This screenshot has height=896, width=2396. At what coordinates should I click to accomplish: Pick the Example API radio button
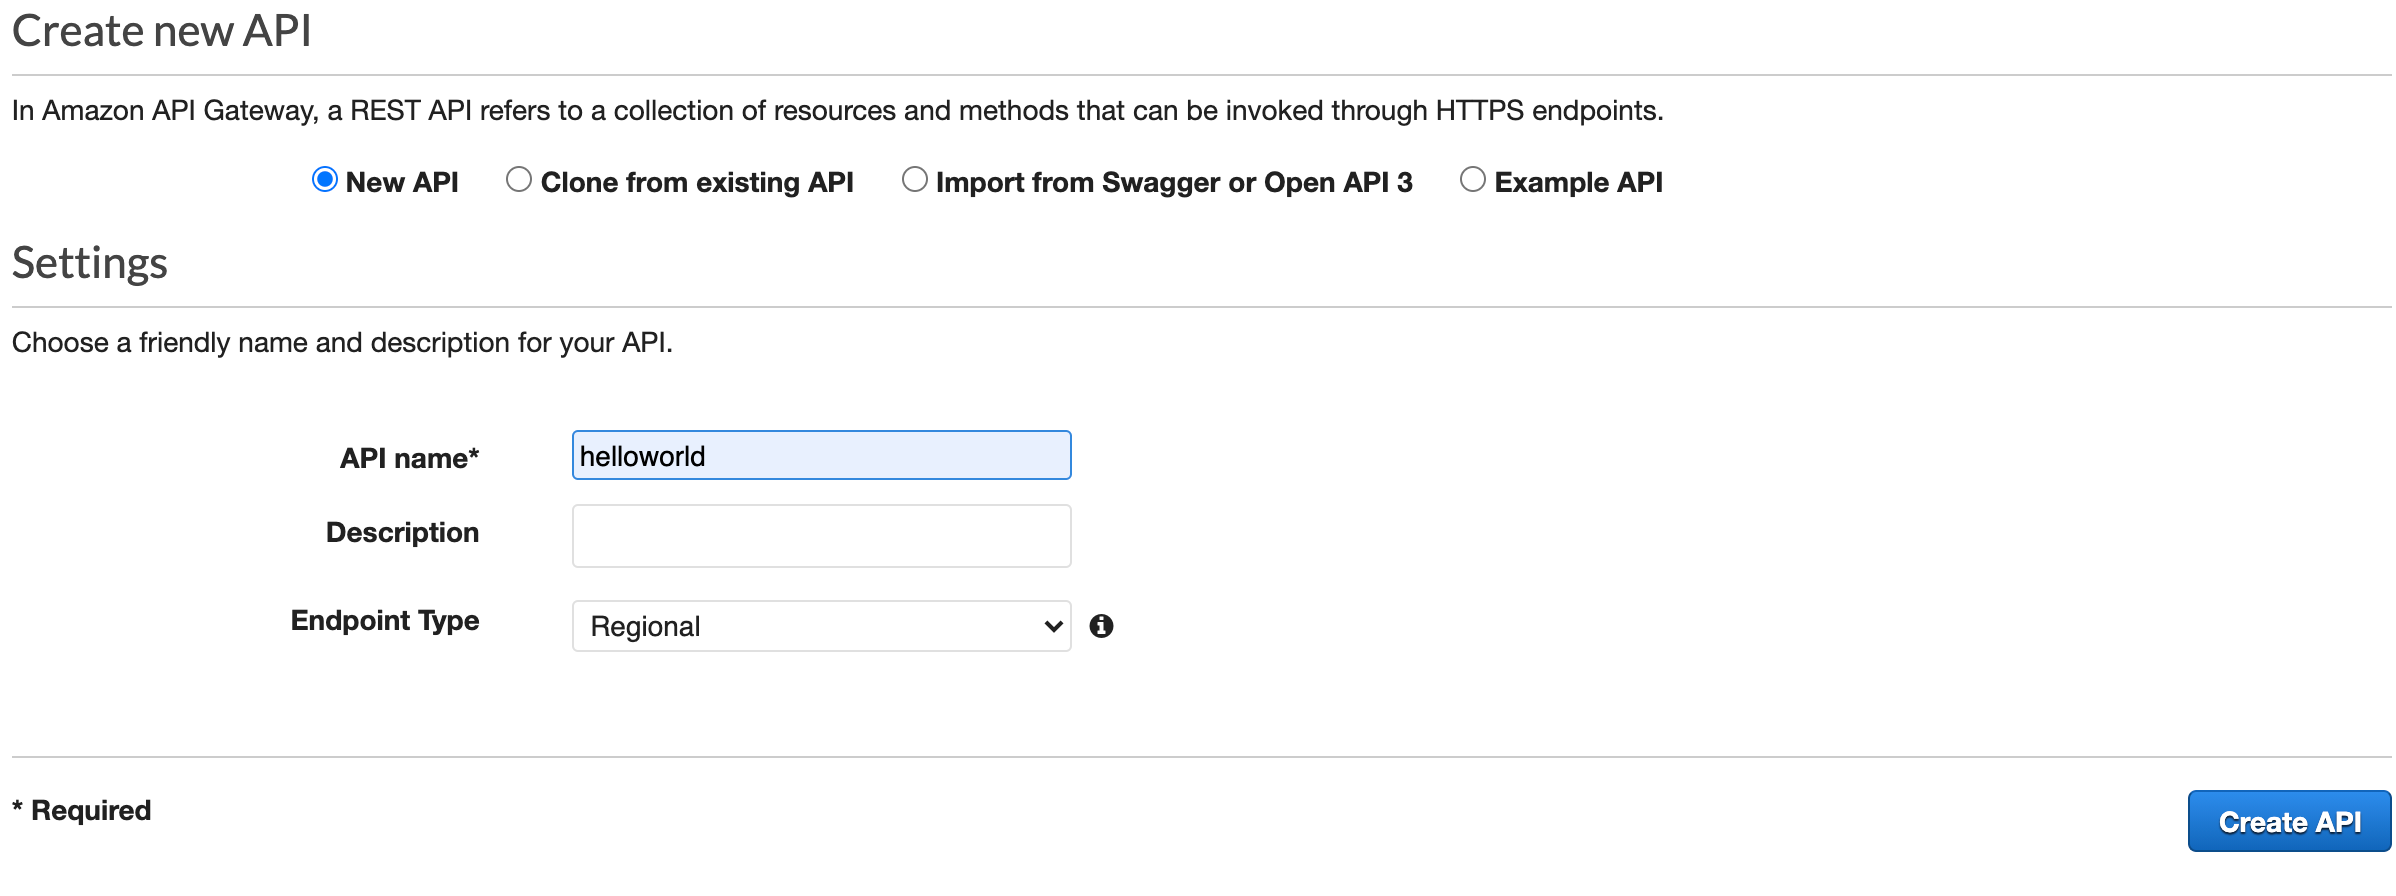(x=1473, y=180)
